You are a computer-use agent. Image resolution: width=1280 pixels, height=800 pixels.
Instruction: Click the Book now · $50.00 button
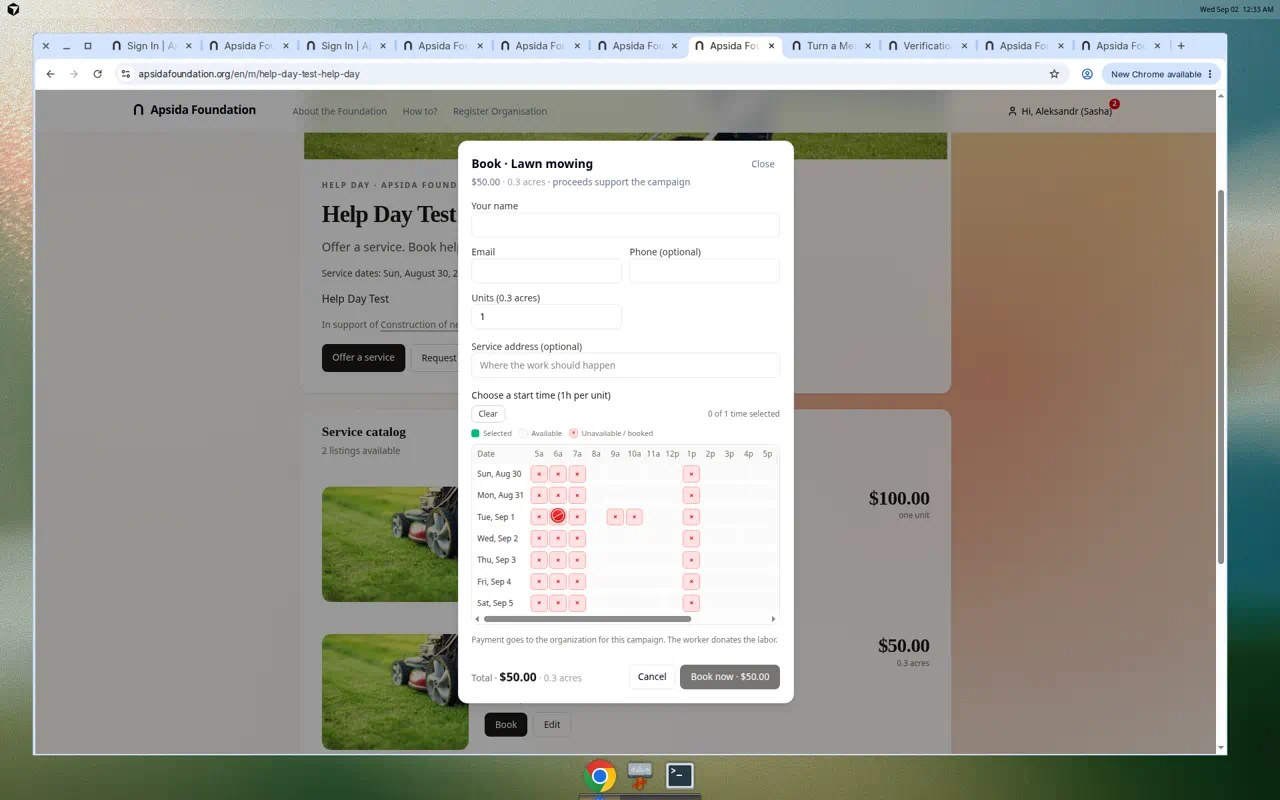click(730, 677)
